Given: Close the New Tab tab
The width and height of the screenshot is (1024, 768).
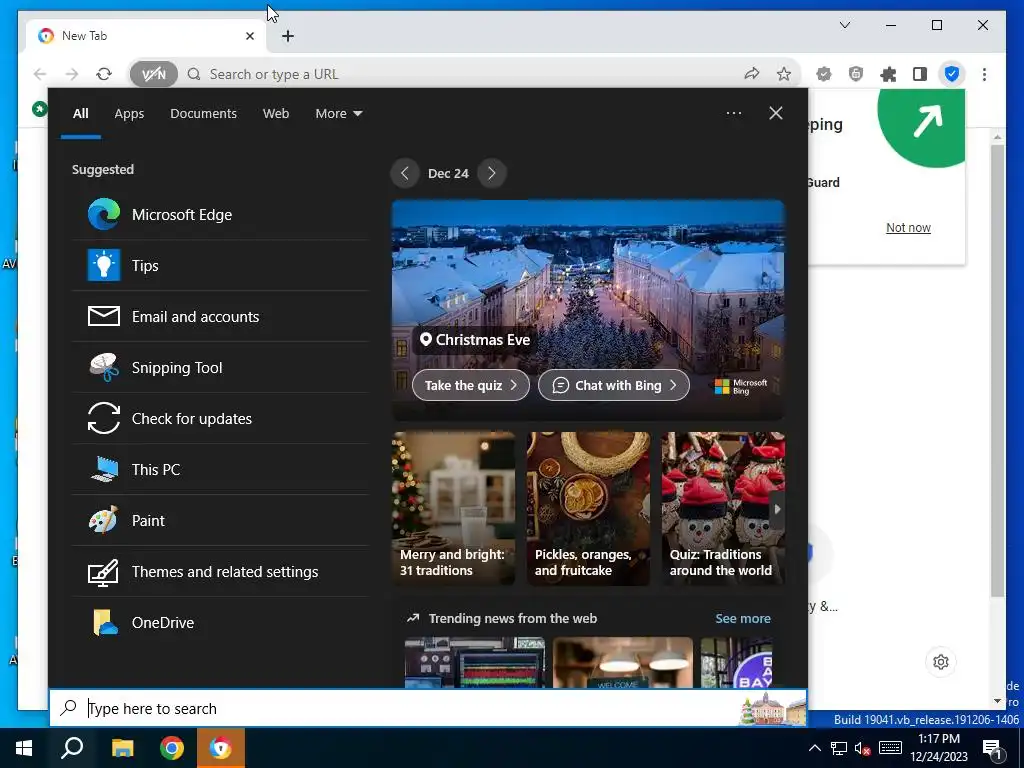Looking at the screenshot, I should point(249,36).
